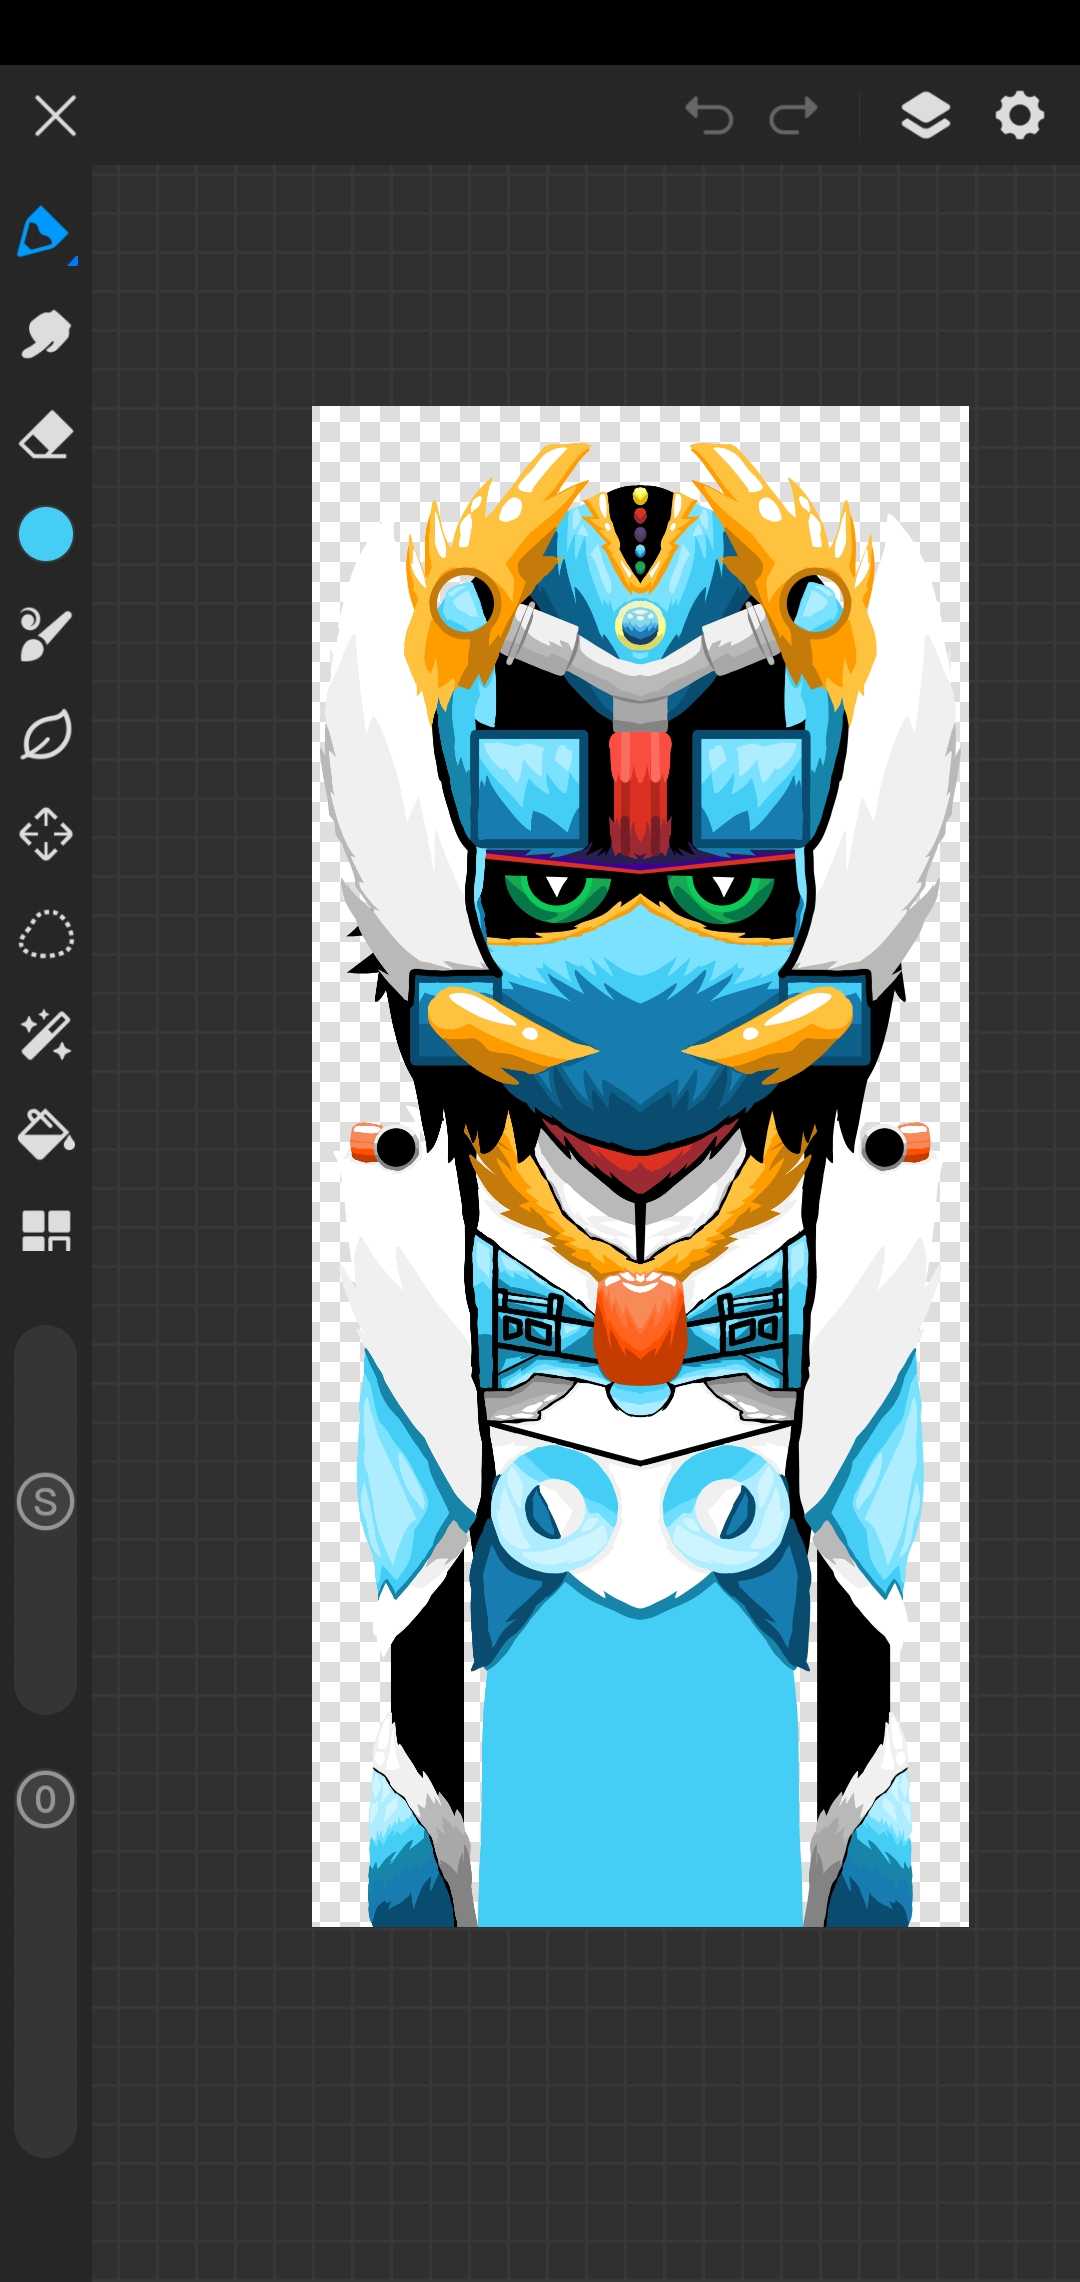The width and height of the screenshot is (1080, 2282).
Task: Undo the last stroke
Action: tap(709, 116)
